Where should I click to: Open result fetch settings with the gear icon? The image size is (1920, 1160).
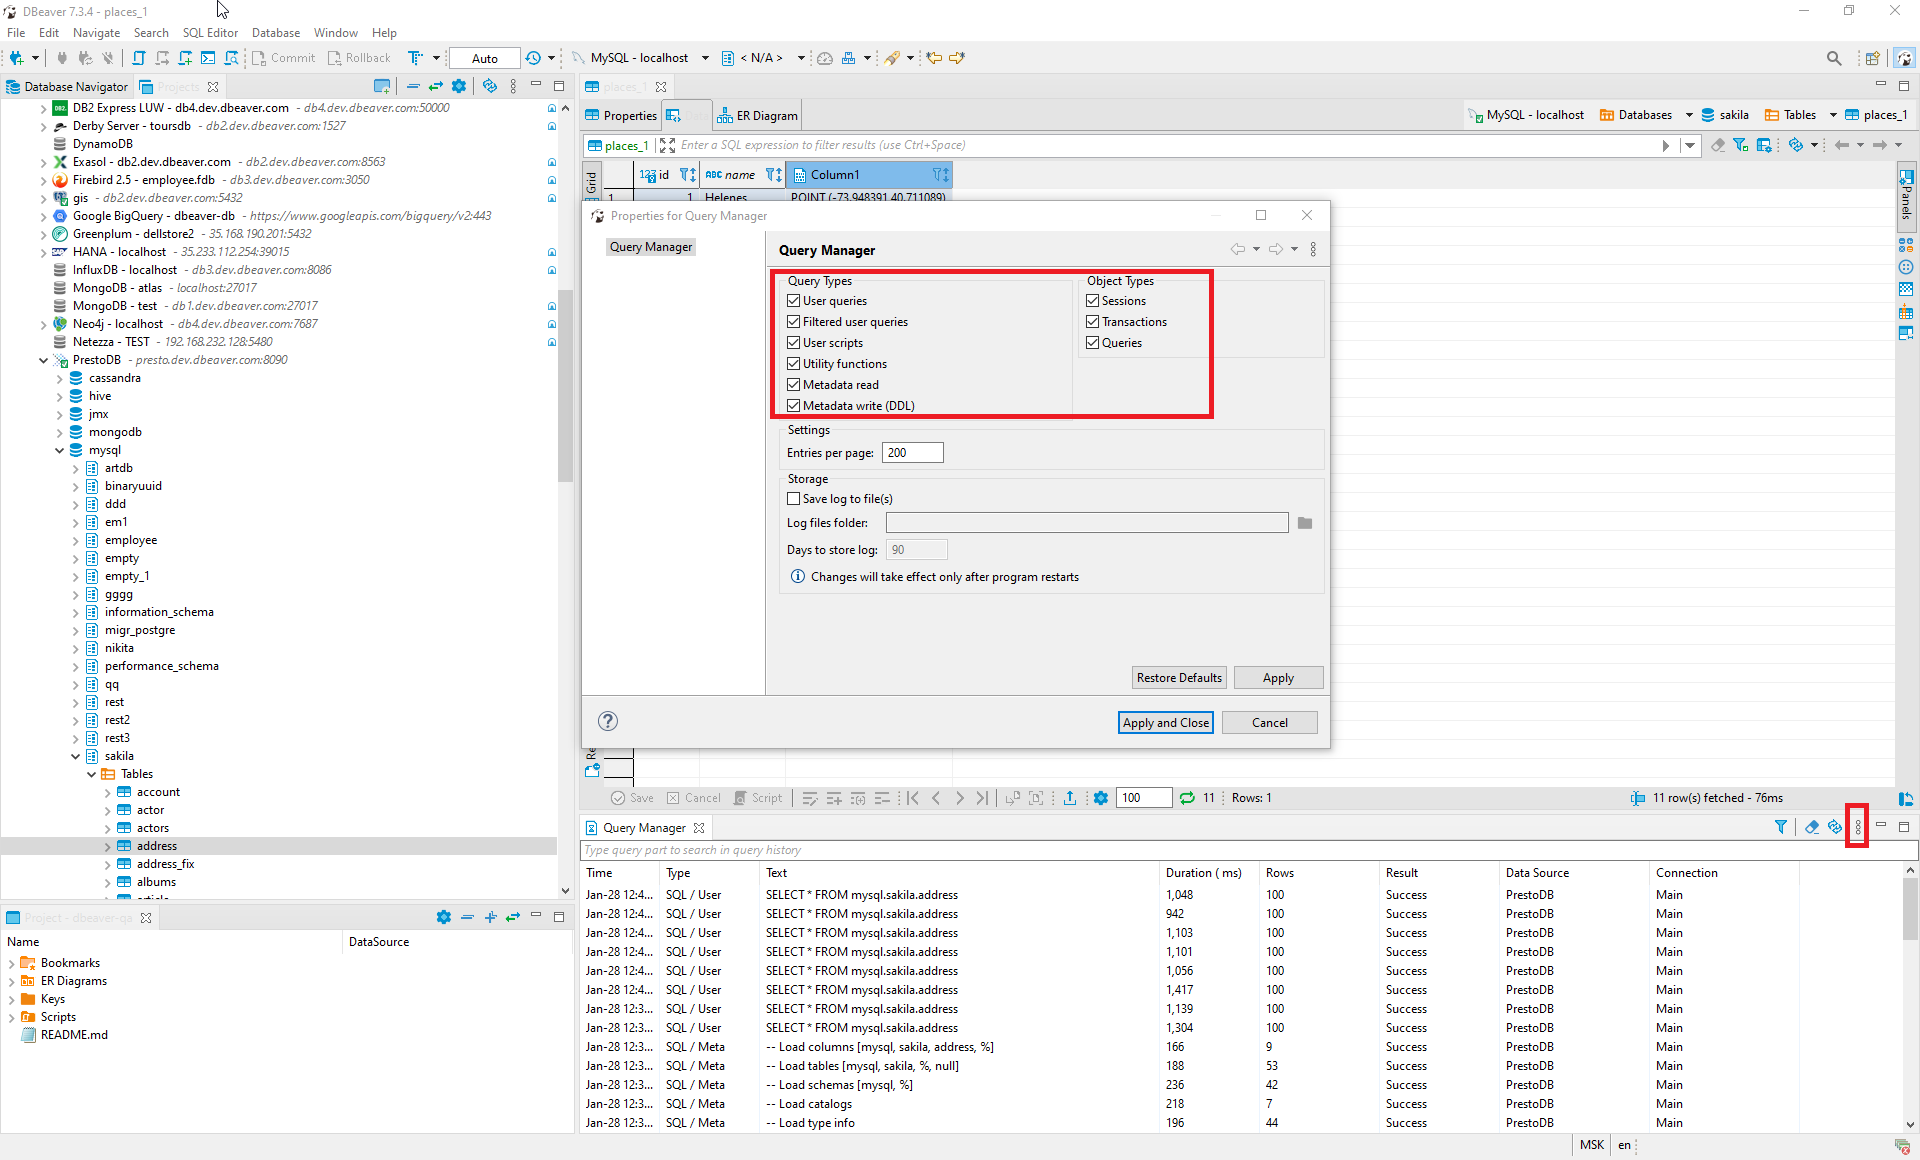tap(1101, 797)
